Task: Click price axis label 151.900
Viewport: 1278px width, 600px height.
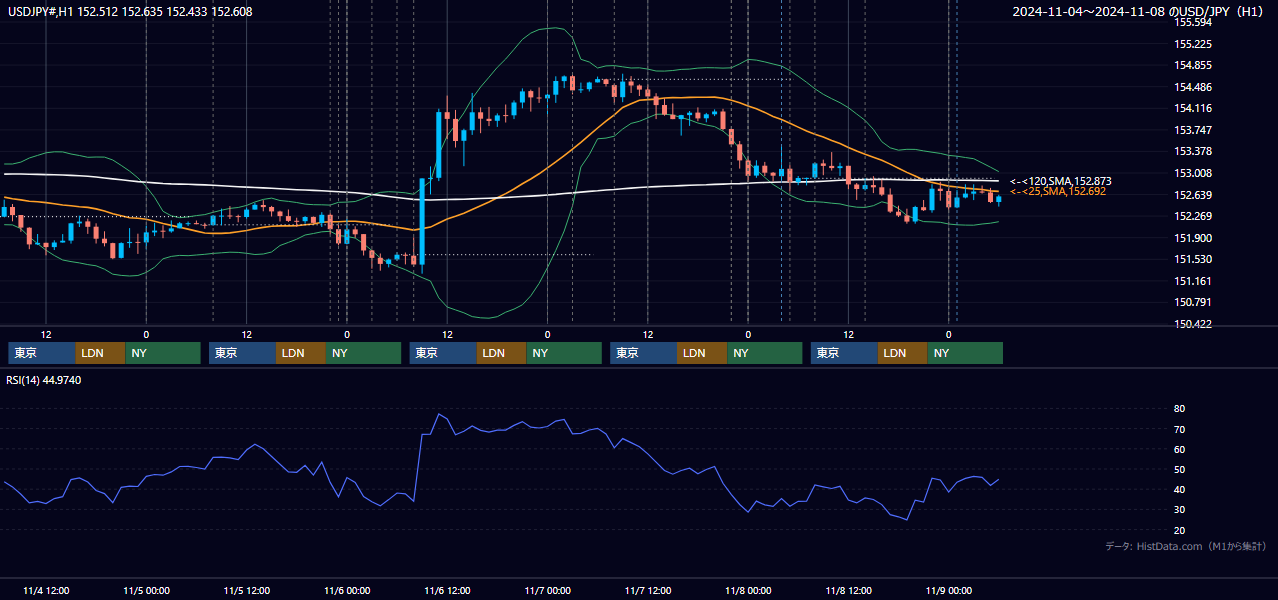Action: [1192, 238]
